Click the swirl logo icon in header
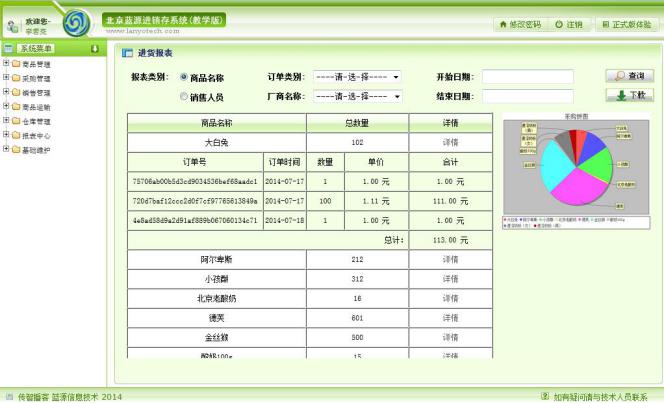The image size is (664, 403). [x=76, y=23]
